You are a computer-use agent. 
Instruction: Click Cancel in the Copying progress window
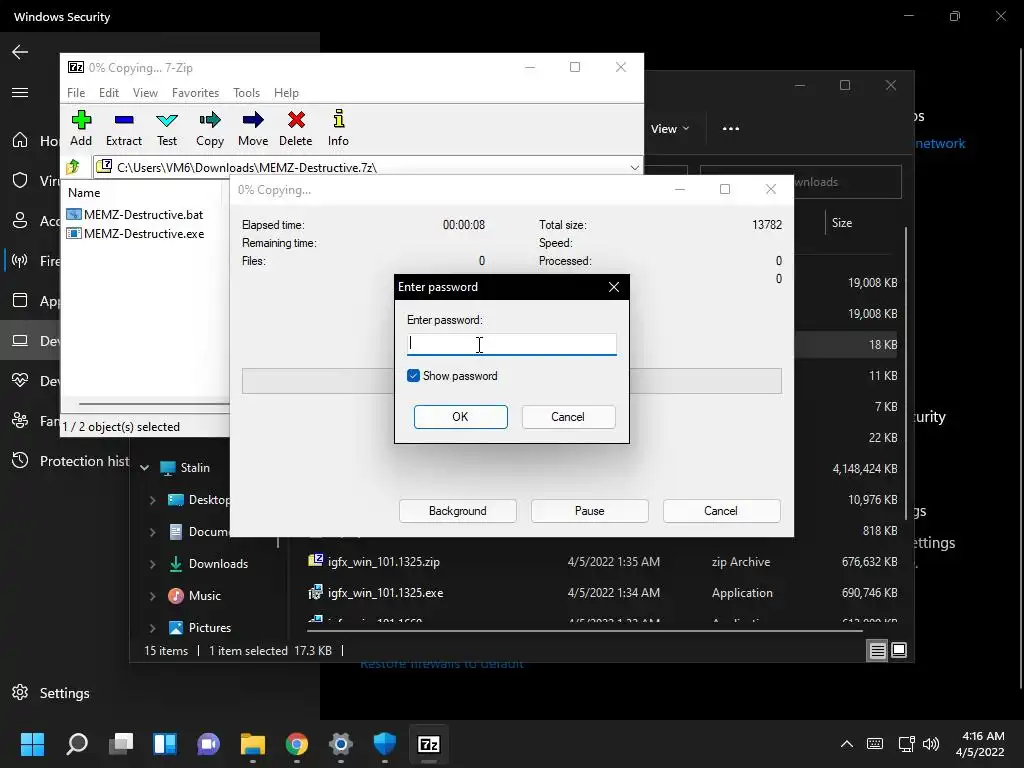tap(721, 511)
